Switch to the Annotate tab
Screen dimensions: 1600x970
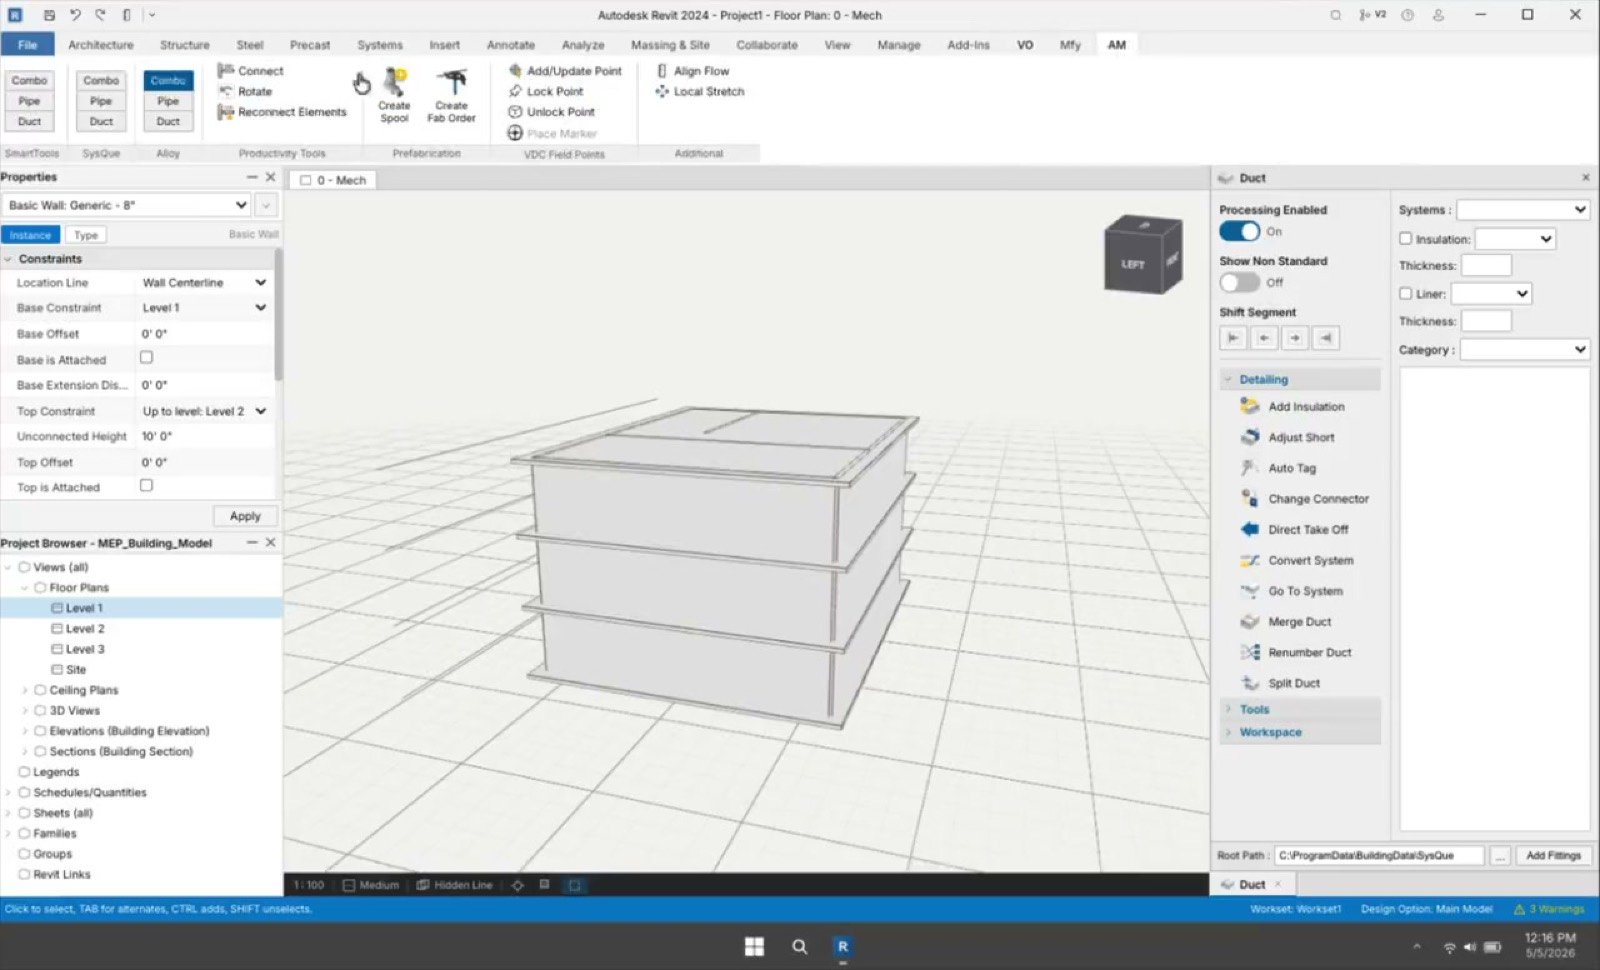pyautogui.click(x=511, y=45)
